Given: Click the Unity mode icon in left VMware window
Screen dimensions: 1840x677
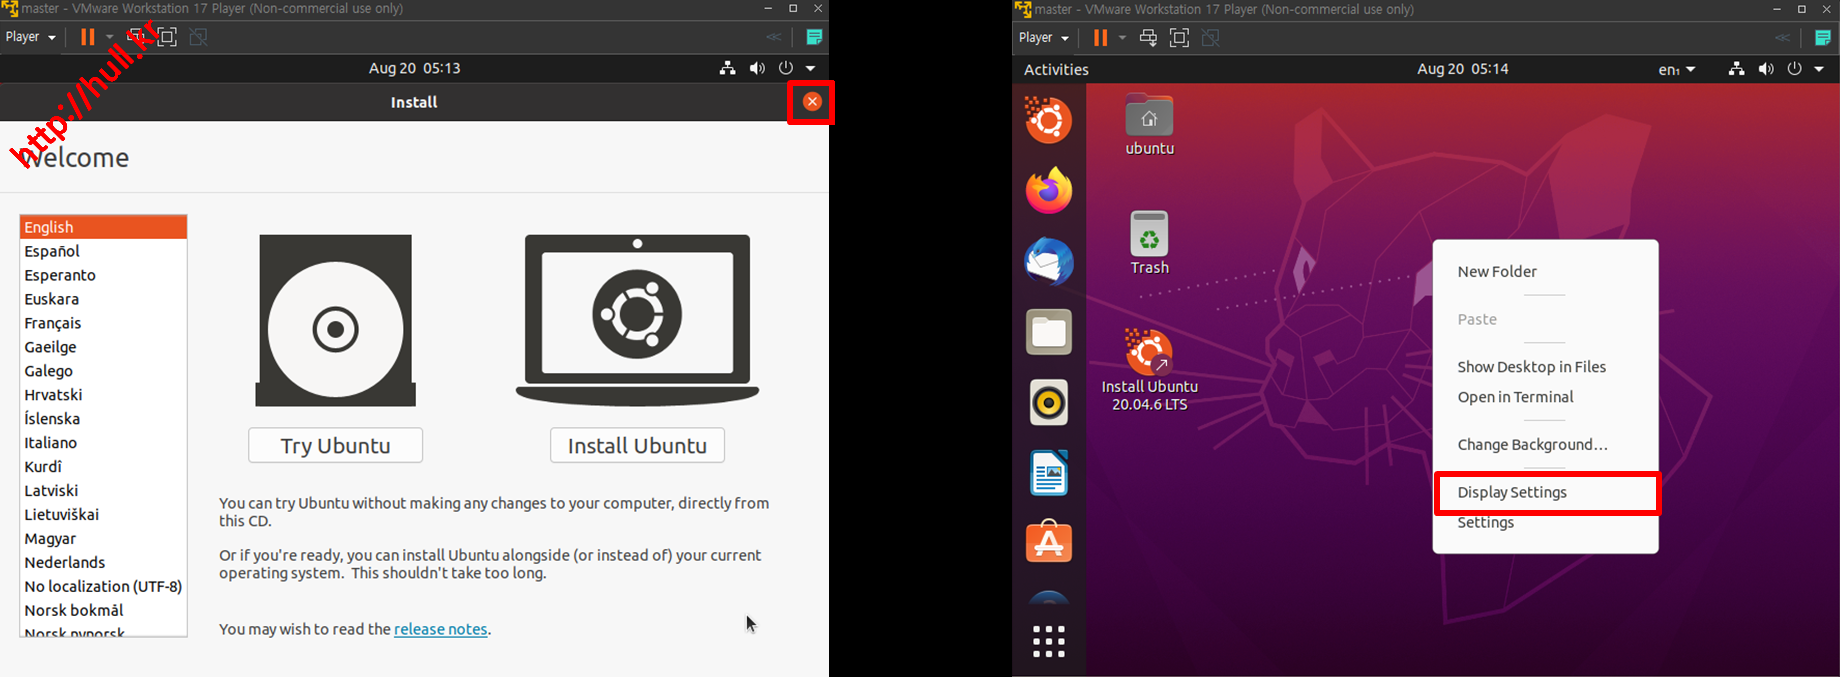Looking at the screenshot, I should (x=199, y=37).
